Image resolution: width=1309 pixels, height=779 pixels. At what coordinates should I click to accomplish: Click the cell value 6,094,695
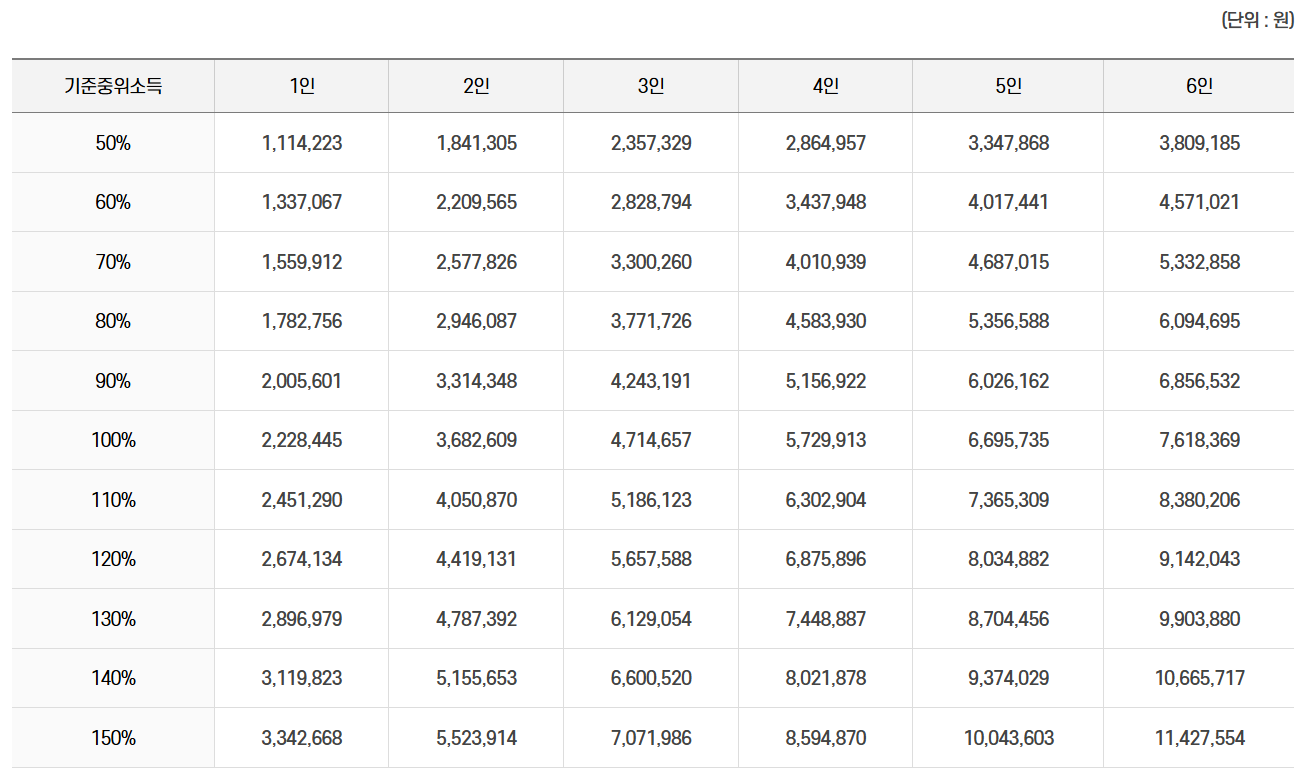[x=1199, y=321]
